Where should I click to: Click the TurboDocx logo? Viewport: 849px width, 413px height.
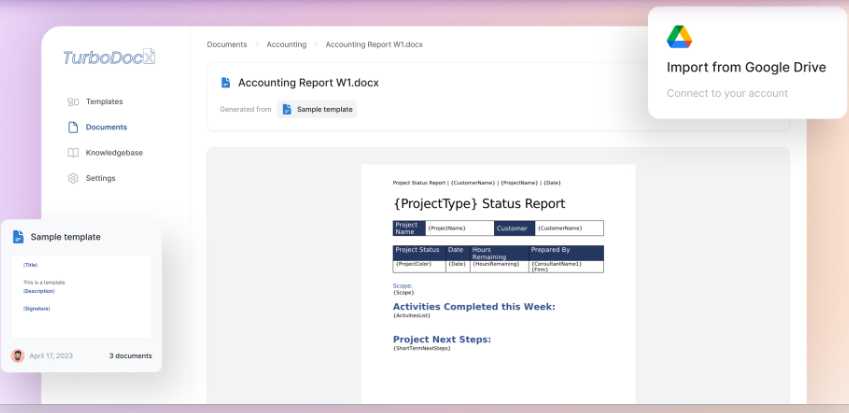109,57
